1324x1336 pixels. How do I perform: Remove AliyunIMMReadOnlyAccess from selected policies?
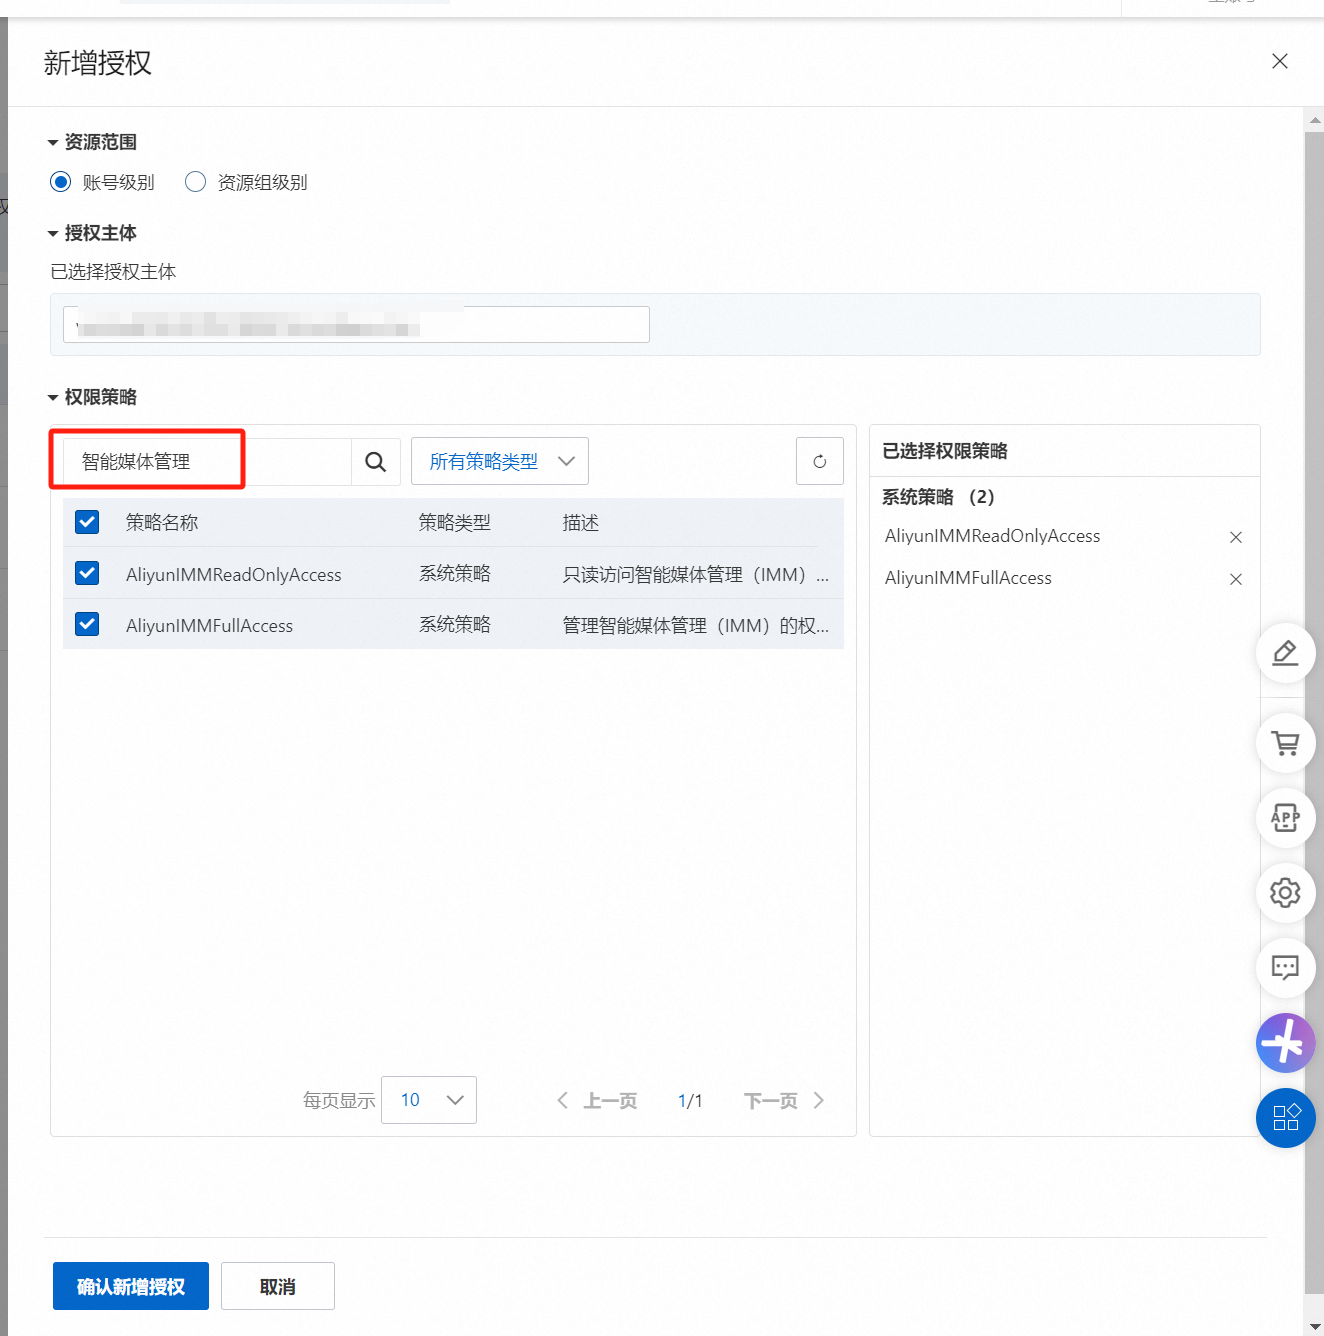pyautogui.click(x=1236, y=537)
